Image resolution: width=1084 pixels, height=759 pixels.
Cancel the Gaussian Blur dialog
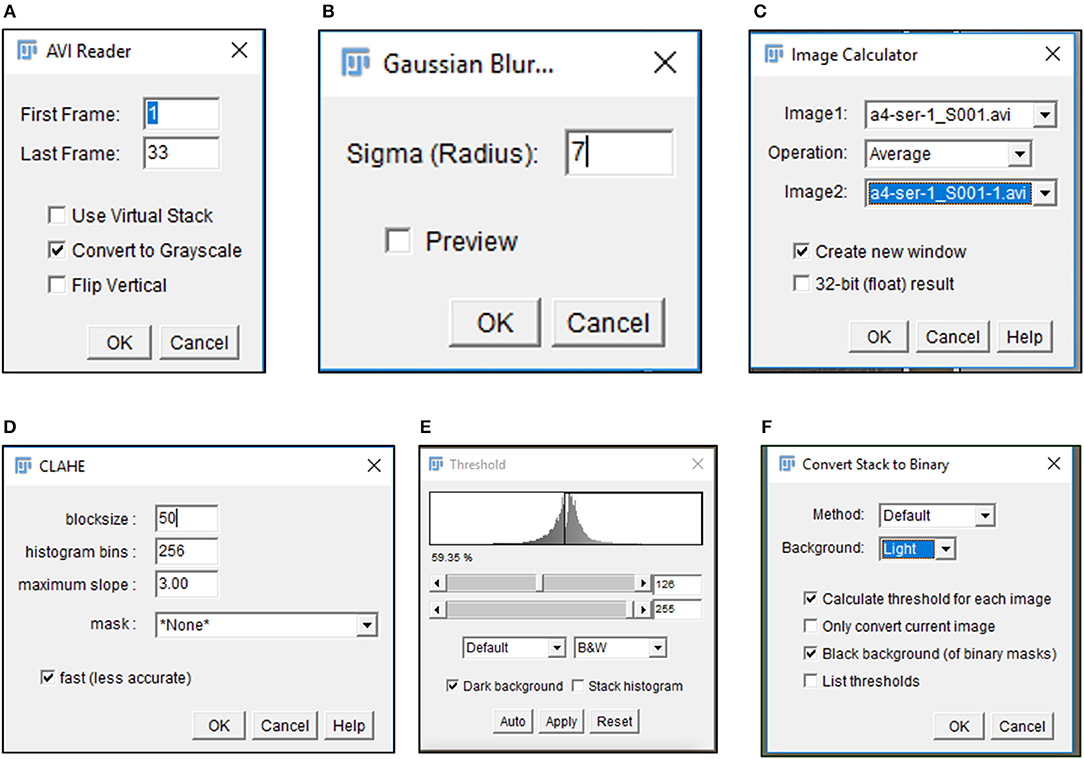[x=608, y=323]
